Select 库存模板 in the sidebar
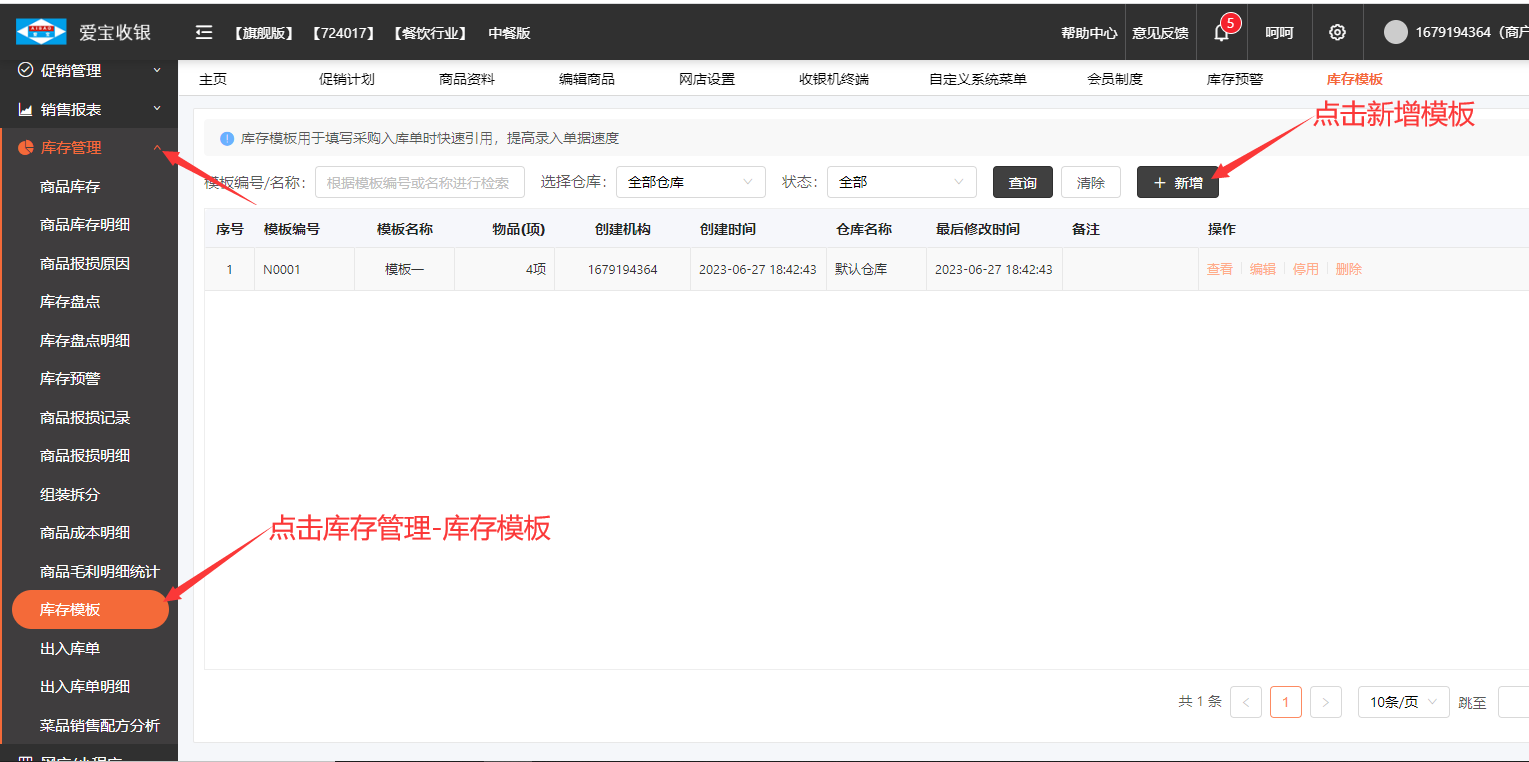Screen dimensions: 1529x762 click(x=90, y=610)
